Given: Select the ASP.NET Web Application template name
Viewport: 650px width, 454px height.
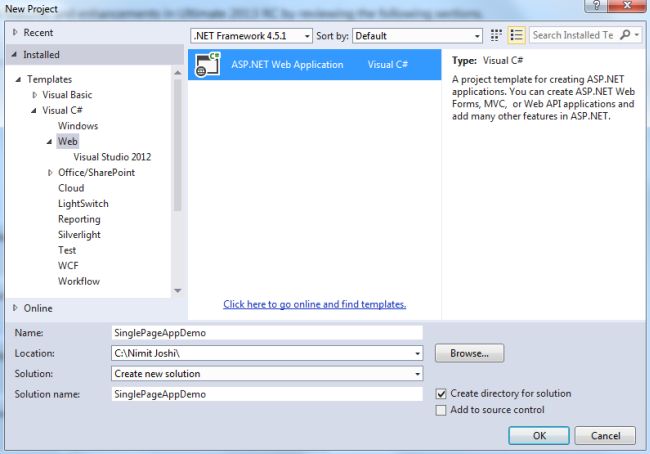Looking at the screenshot, I should (x=287, y=65).
